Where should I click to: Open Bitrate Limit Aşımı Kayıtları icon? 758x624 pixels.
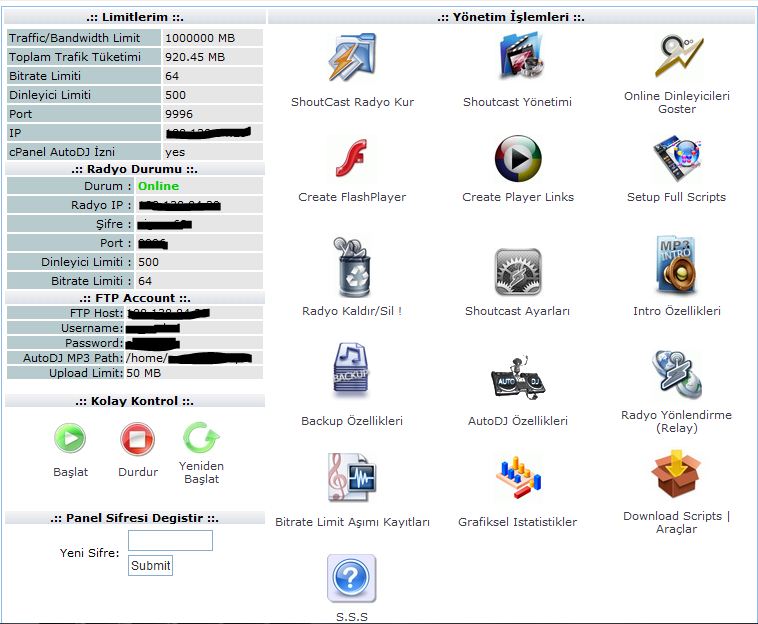pyautogui.click(x=352, y=477)
